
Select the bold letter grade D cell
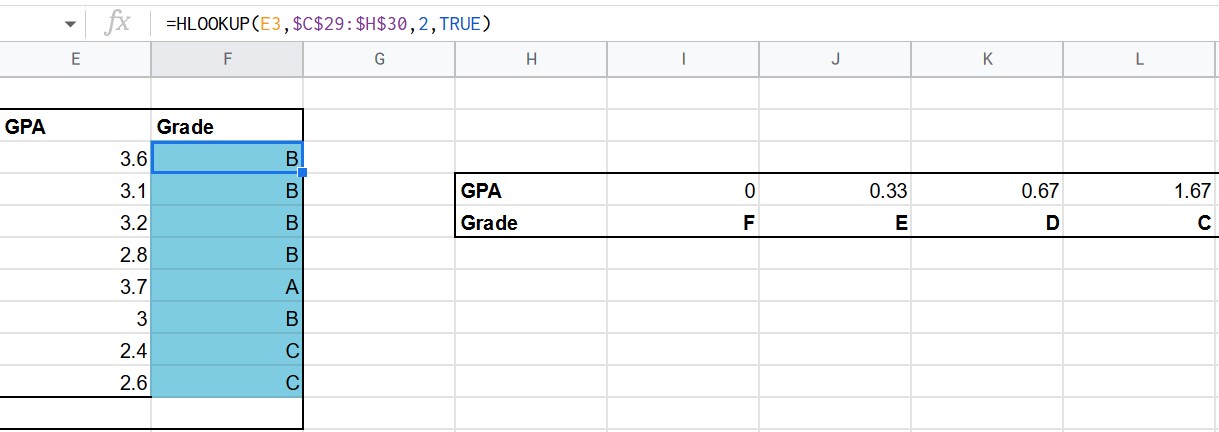[987, 223]
